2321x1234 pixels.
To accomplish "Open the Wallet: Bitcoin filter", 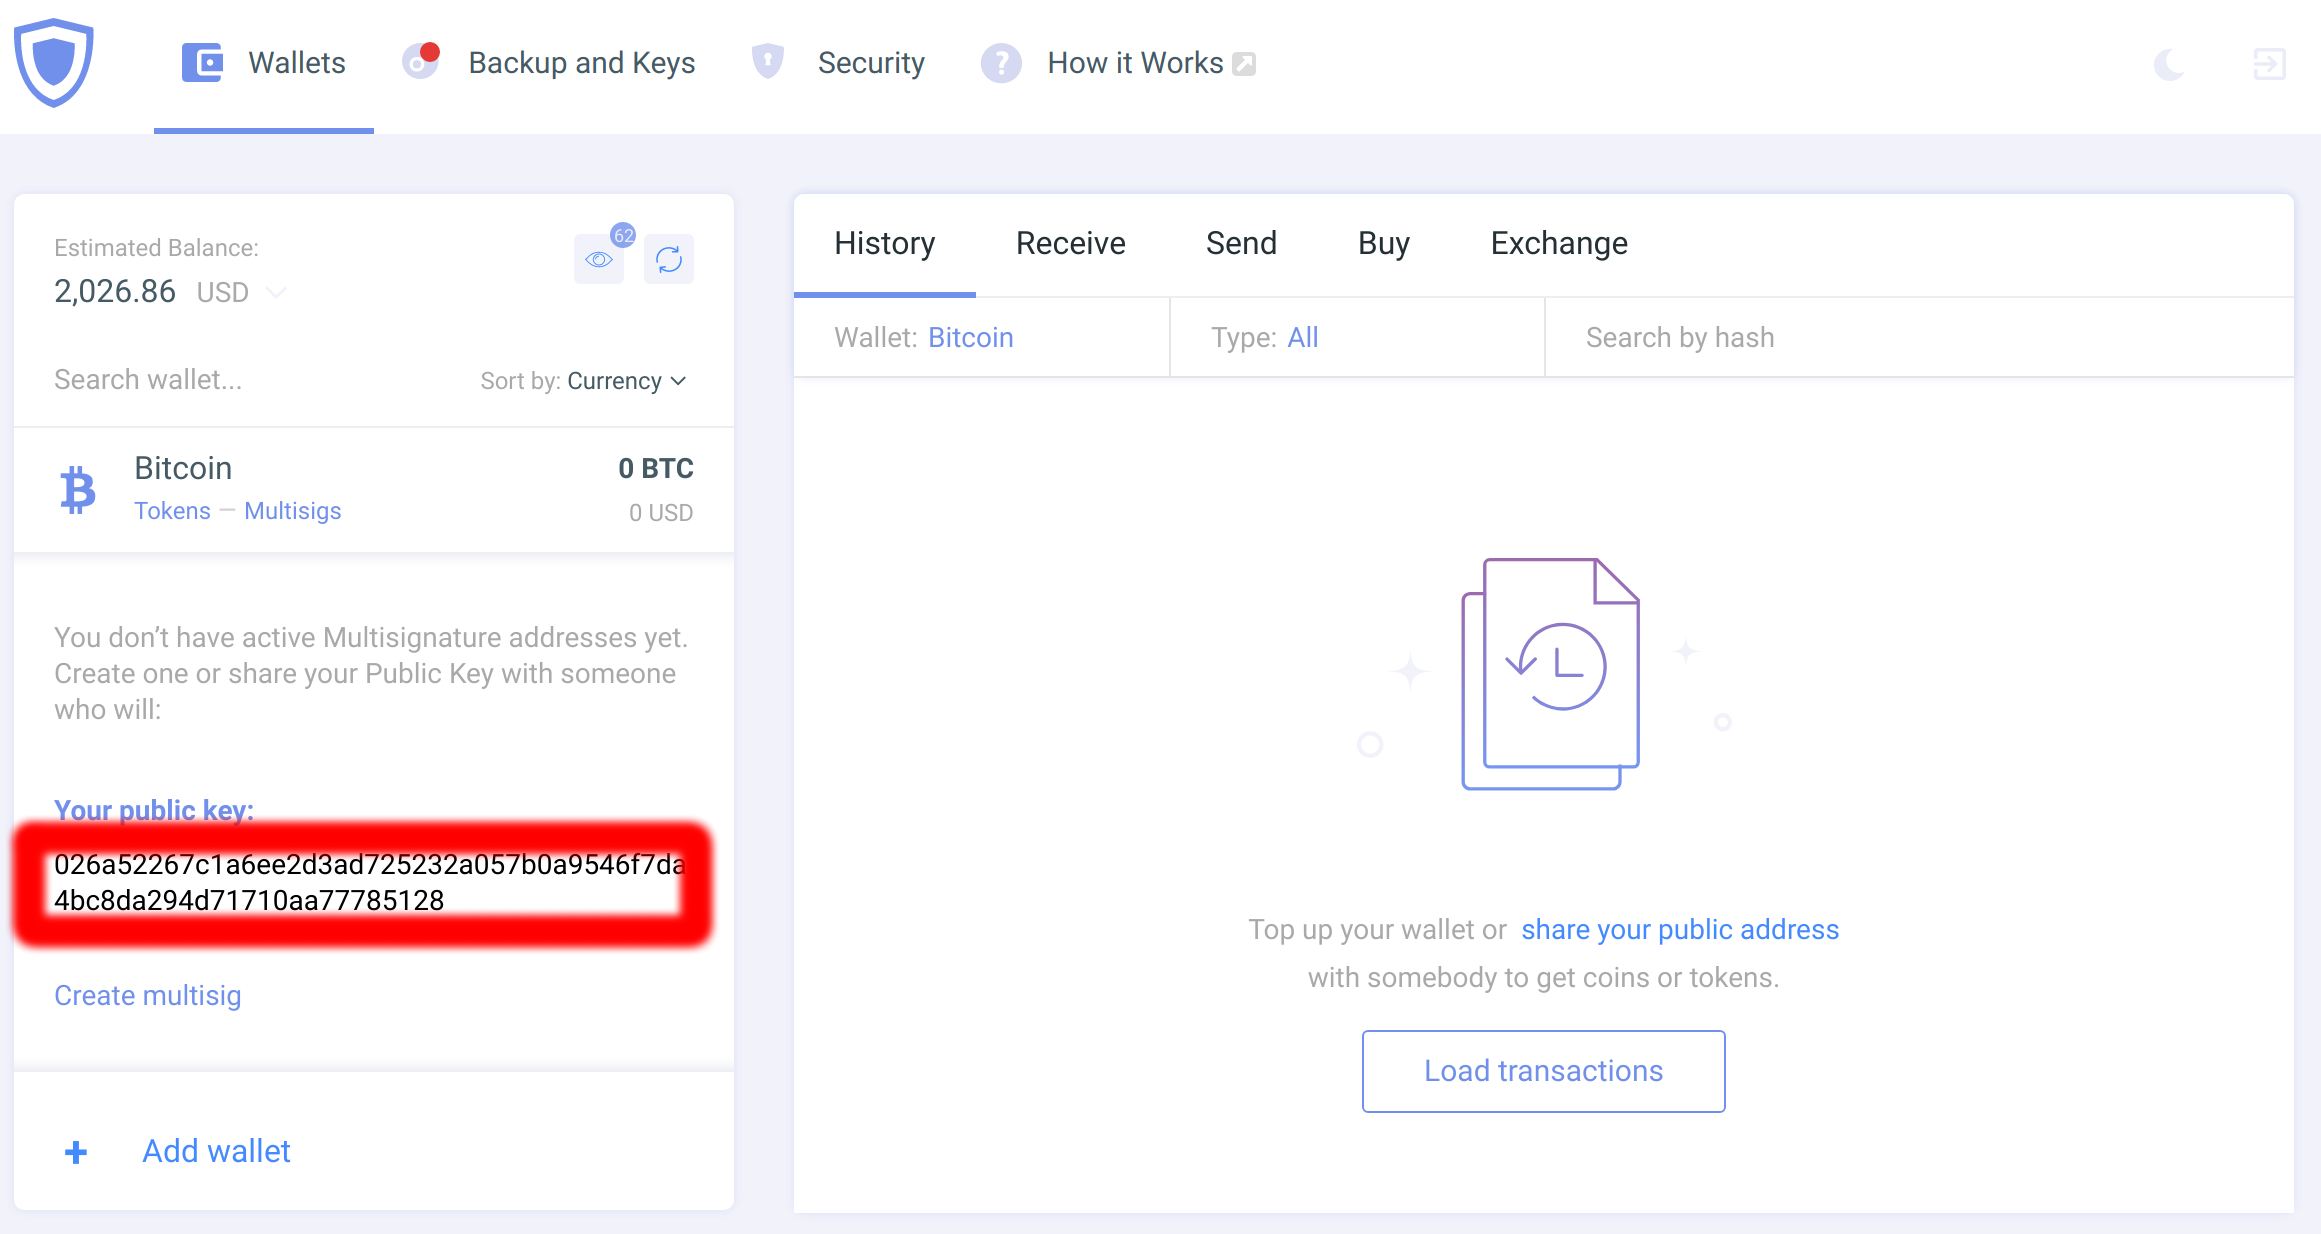I will (982, 338).
